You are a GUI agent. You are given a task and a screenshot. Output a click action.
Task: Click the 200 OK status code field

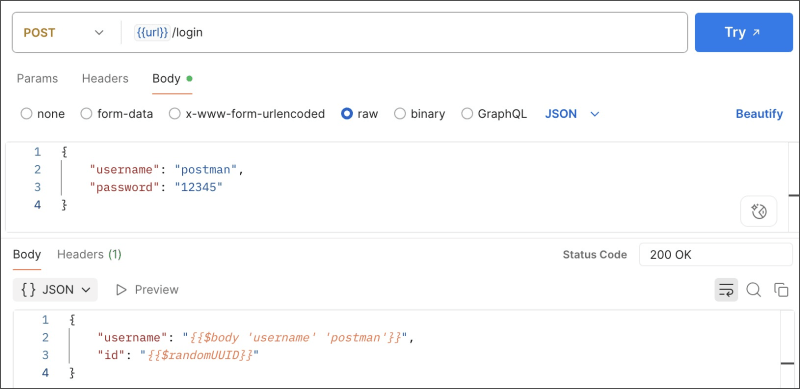pos(715,255)
